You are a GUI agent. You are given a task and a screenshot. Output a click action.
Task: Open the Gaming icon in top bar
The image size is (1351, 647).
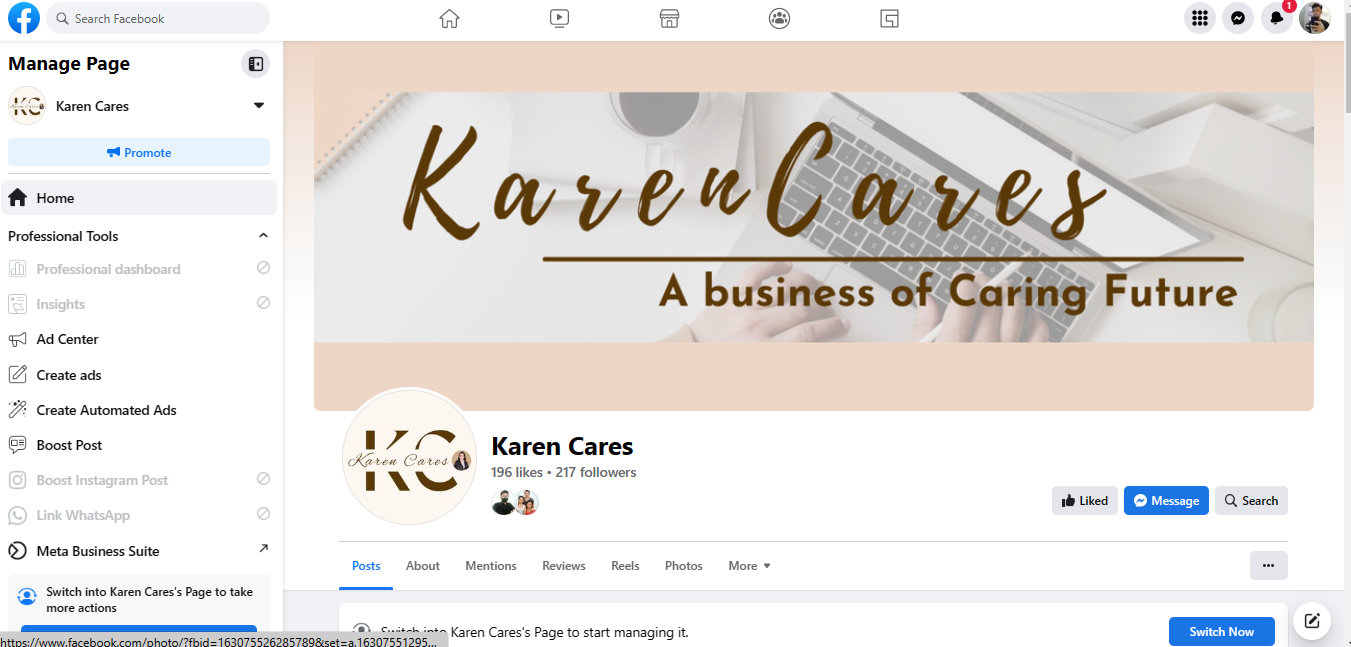[x=889, y=18]
